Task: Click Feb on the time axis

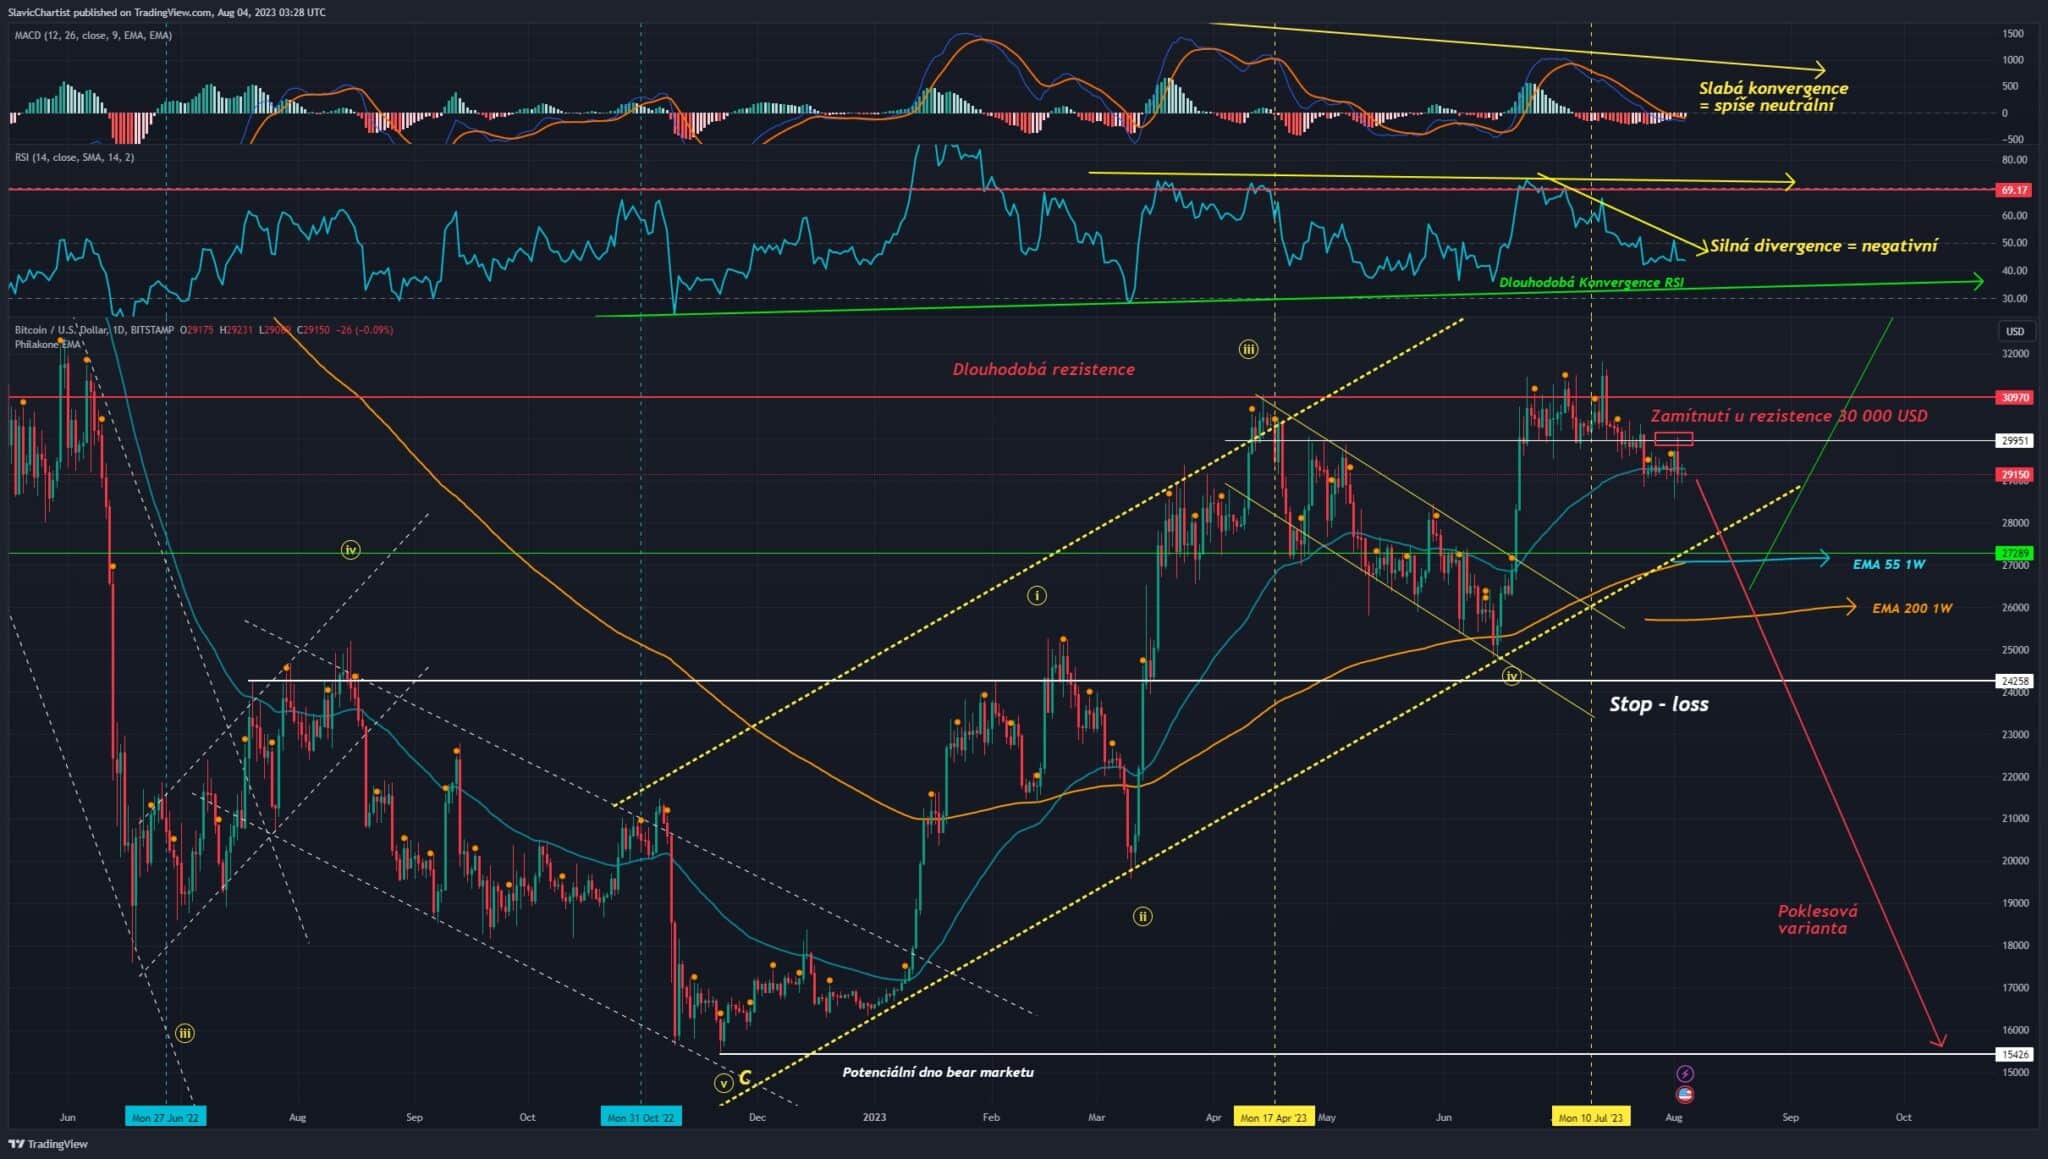Action: pos(991,1117)
